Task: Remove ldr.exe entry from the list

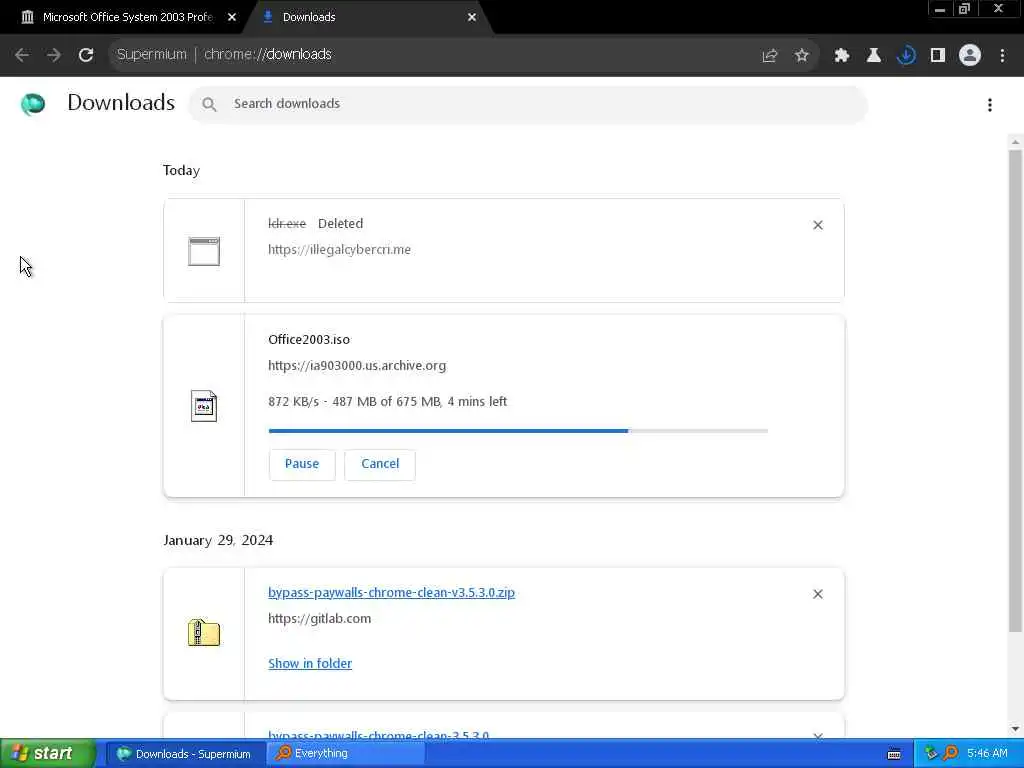Action: 818,225
